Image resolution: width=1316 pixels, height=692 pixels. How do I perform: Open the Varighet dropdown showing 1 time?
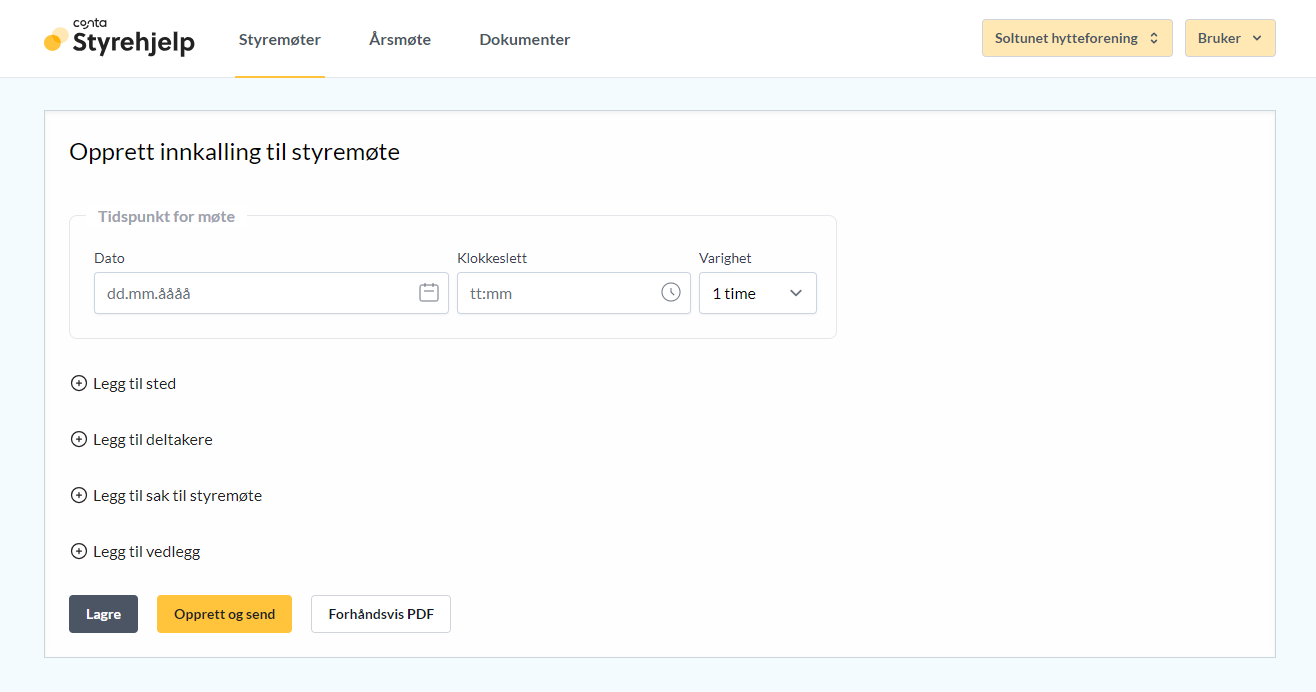758,293
